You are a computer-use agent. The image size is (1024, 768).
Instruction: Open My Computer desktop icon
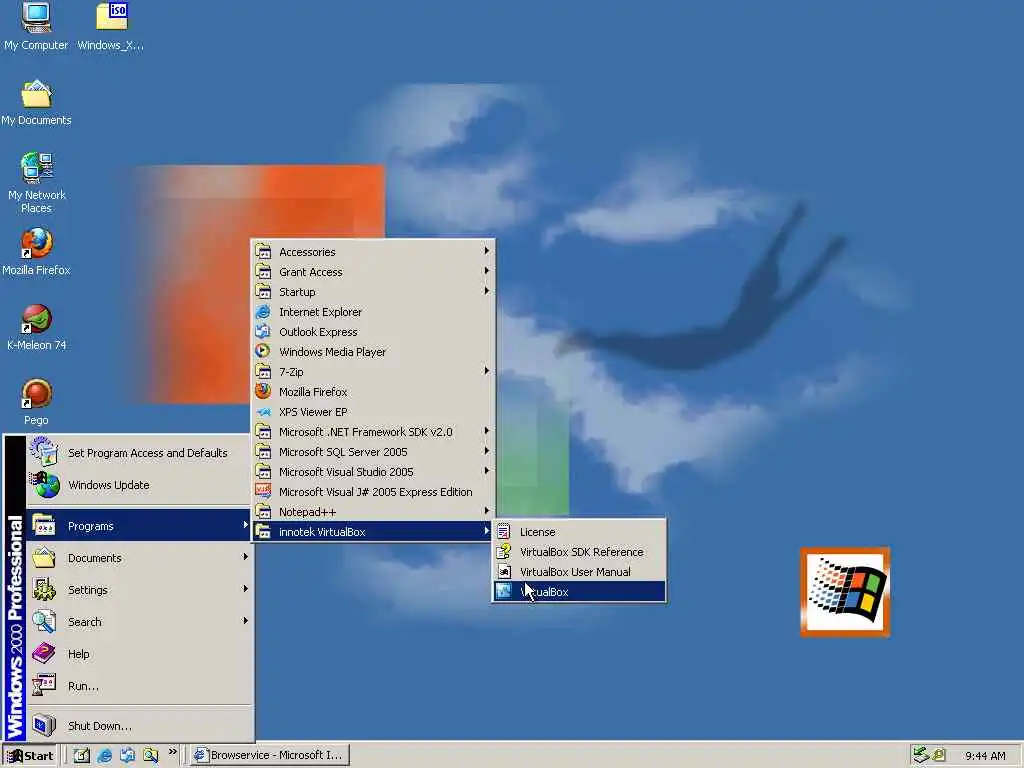(x=36, y=26)
